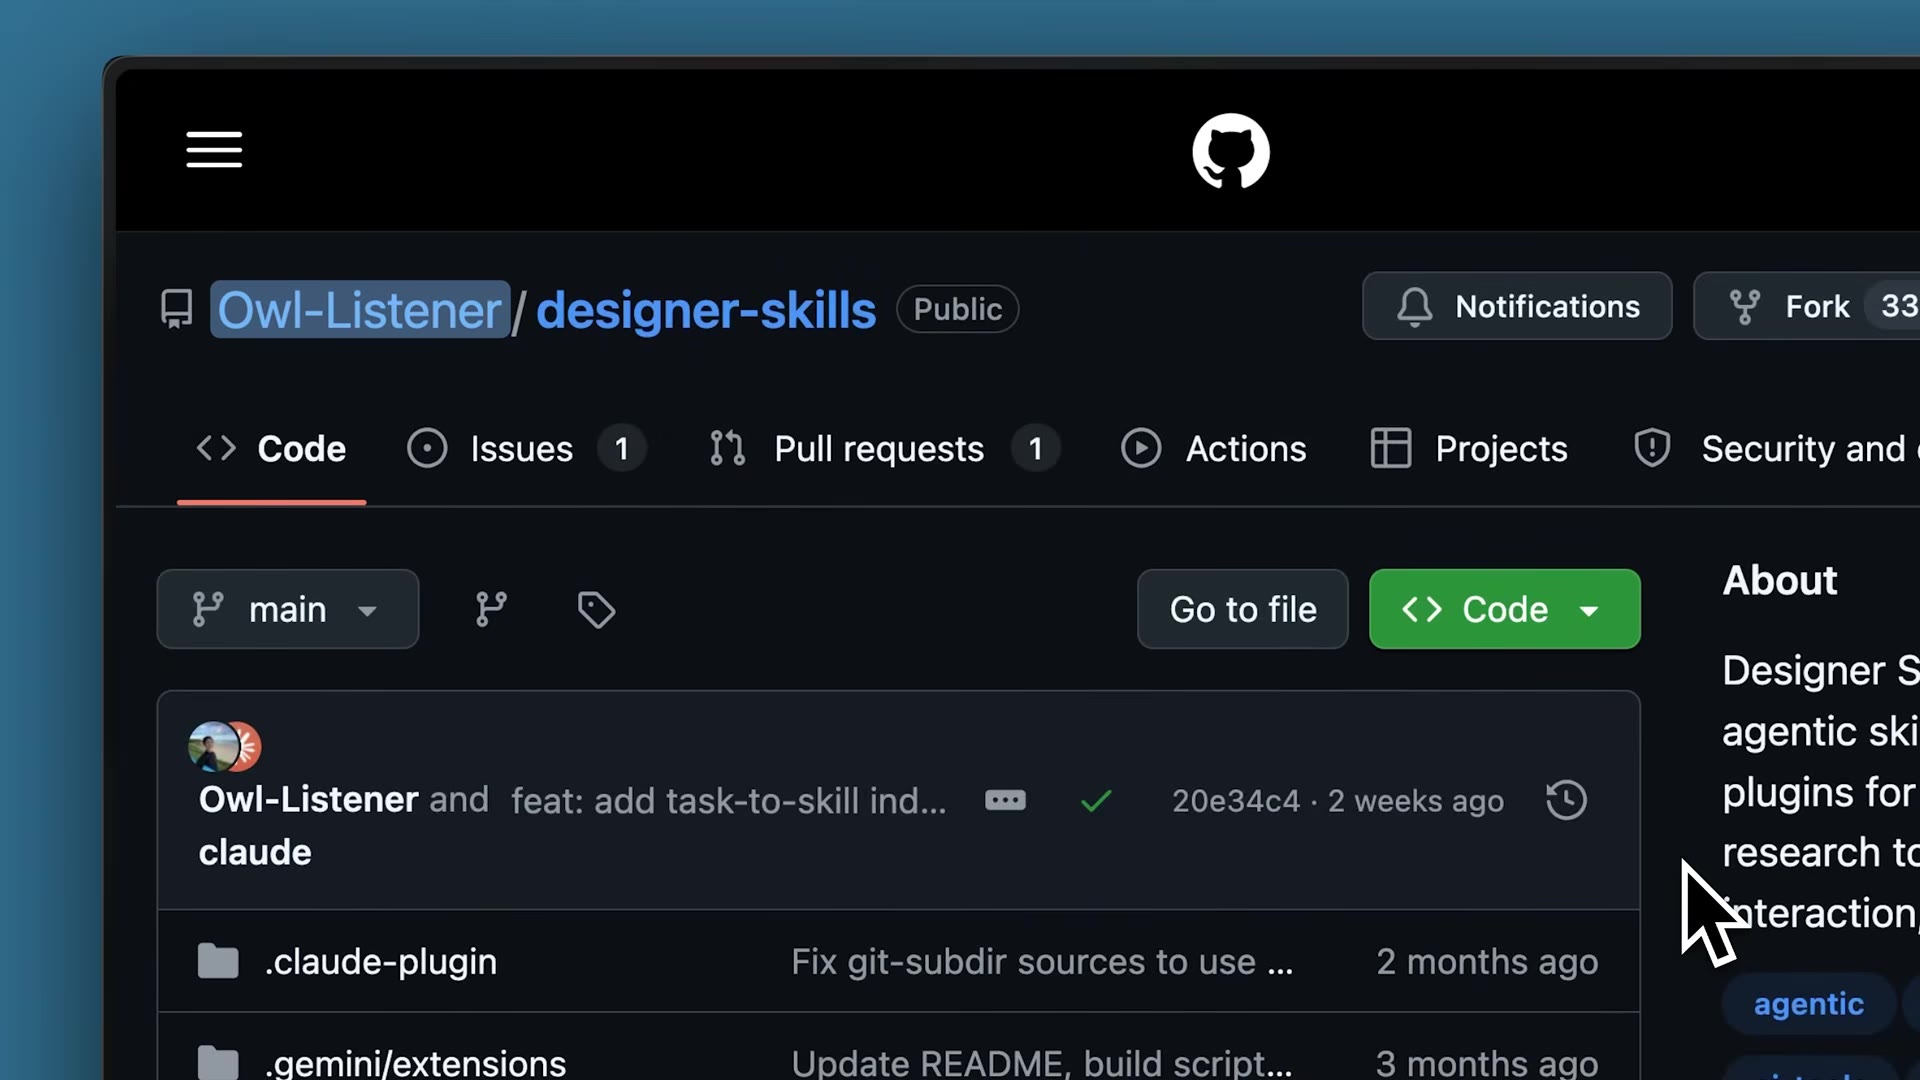This screenshot has height=1080, width=1920.
Task: Switch to the Projects tab
Action: click(1469, 449)
